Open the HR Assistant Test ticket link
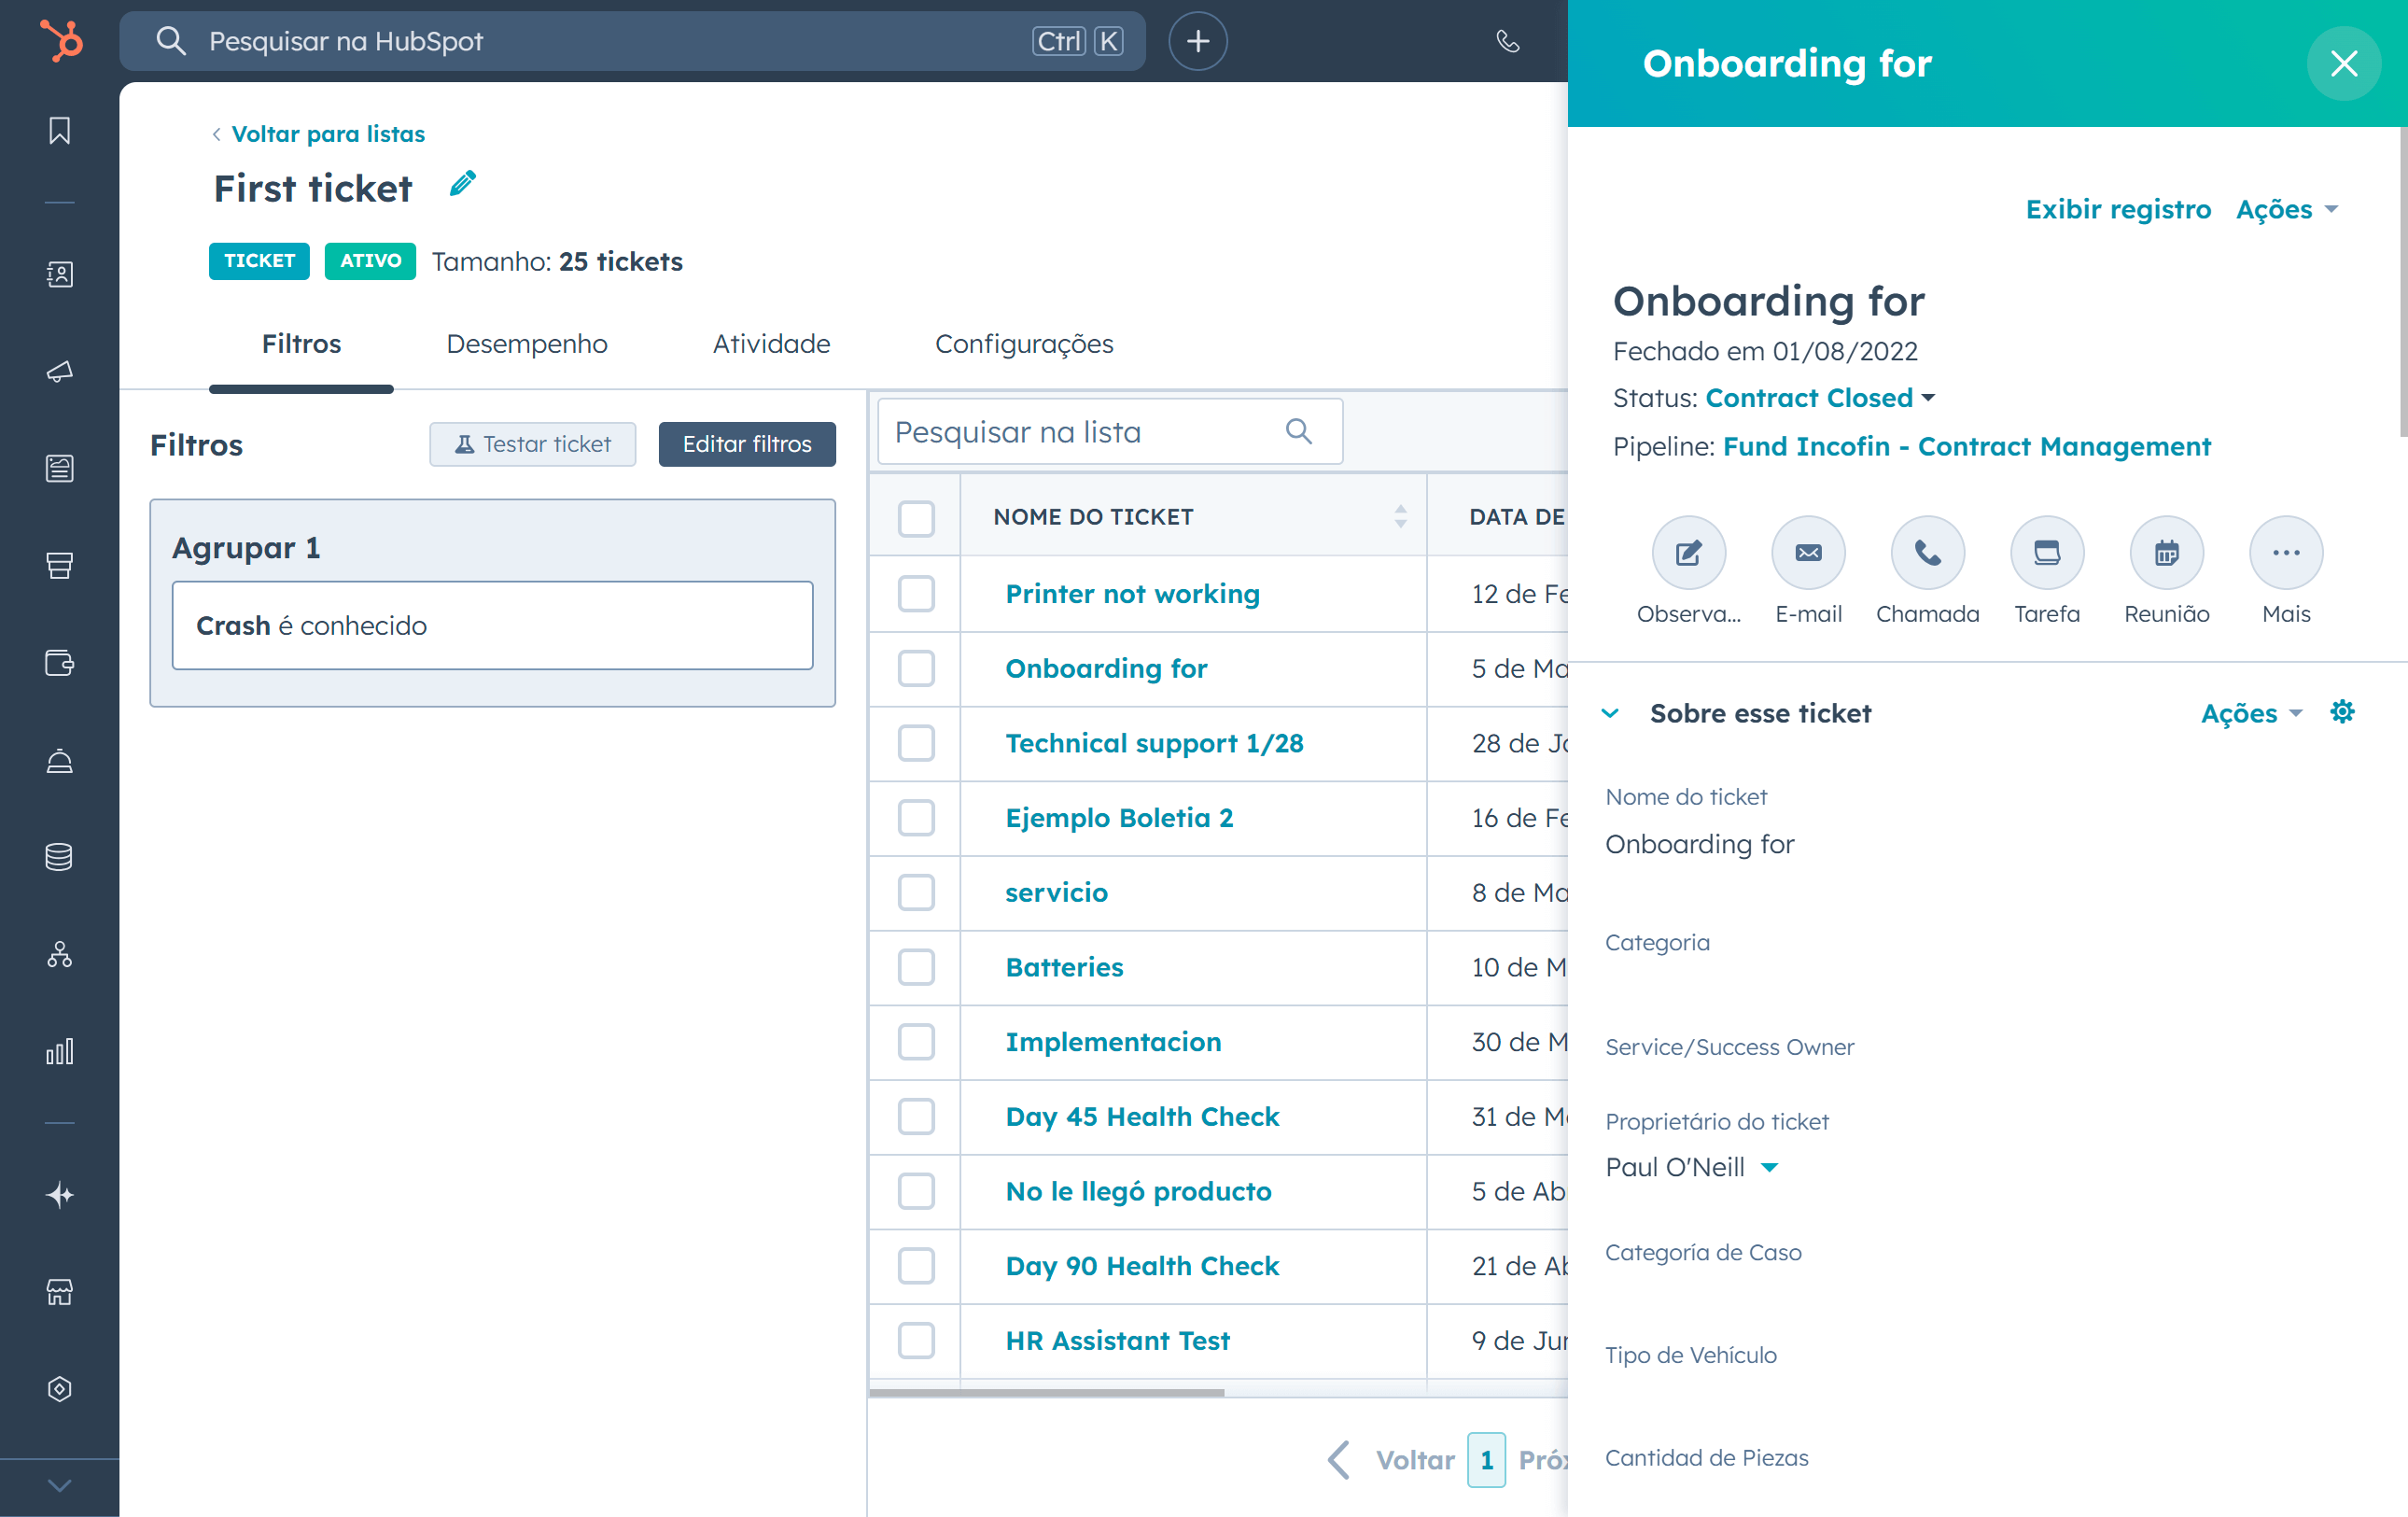 (1117, 1340)
